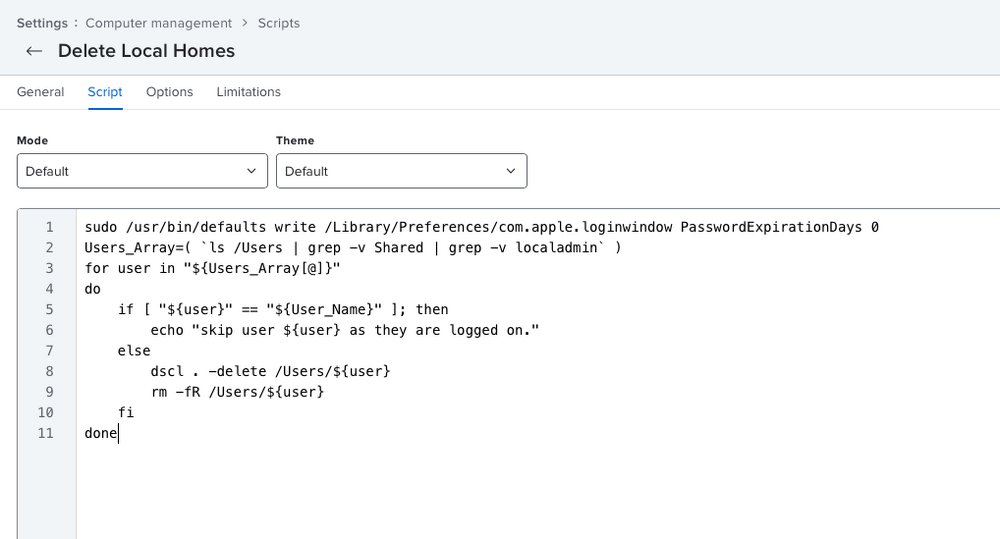Go to Settings breadcrumb
1000x539 pixels.
click(42, 23)
